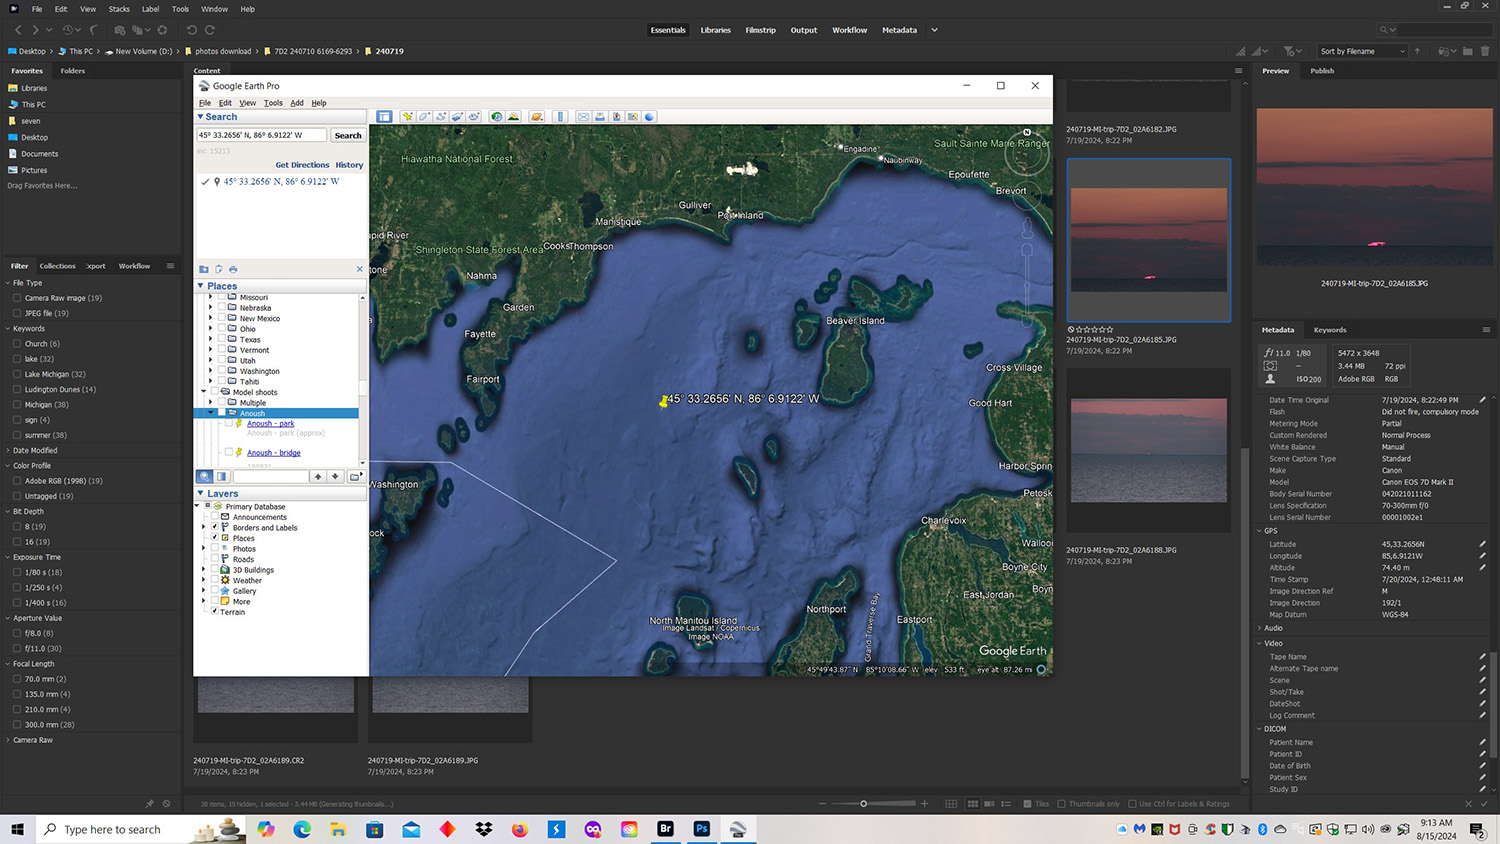The width and height of the screenshot is (1500, 844).
Task: Move selected place up in Places
Action: pyautogui.click(x=318, y=477)
